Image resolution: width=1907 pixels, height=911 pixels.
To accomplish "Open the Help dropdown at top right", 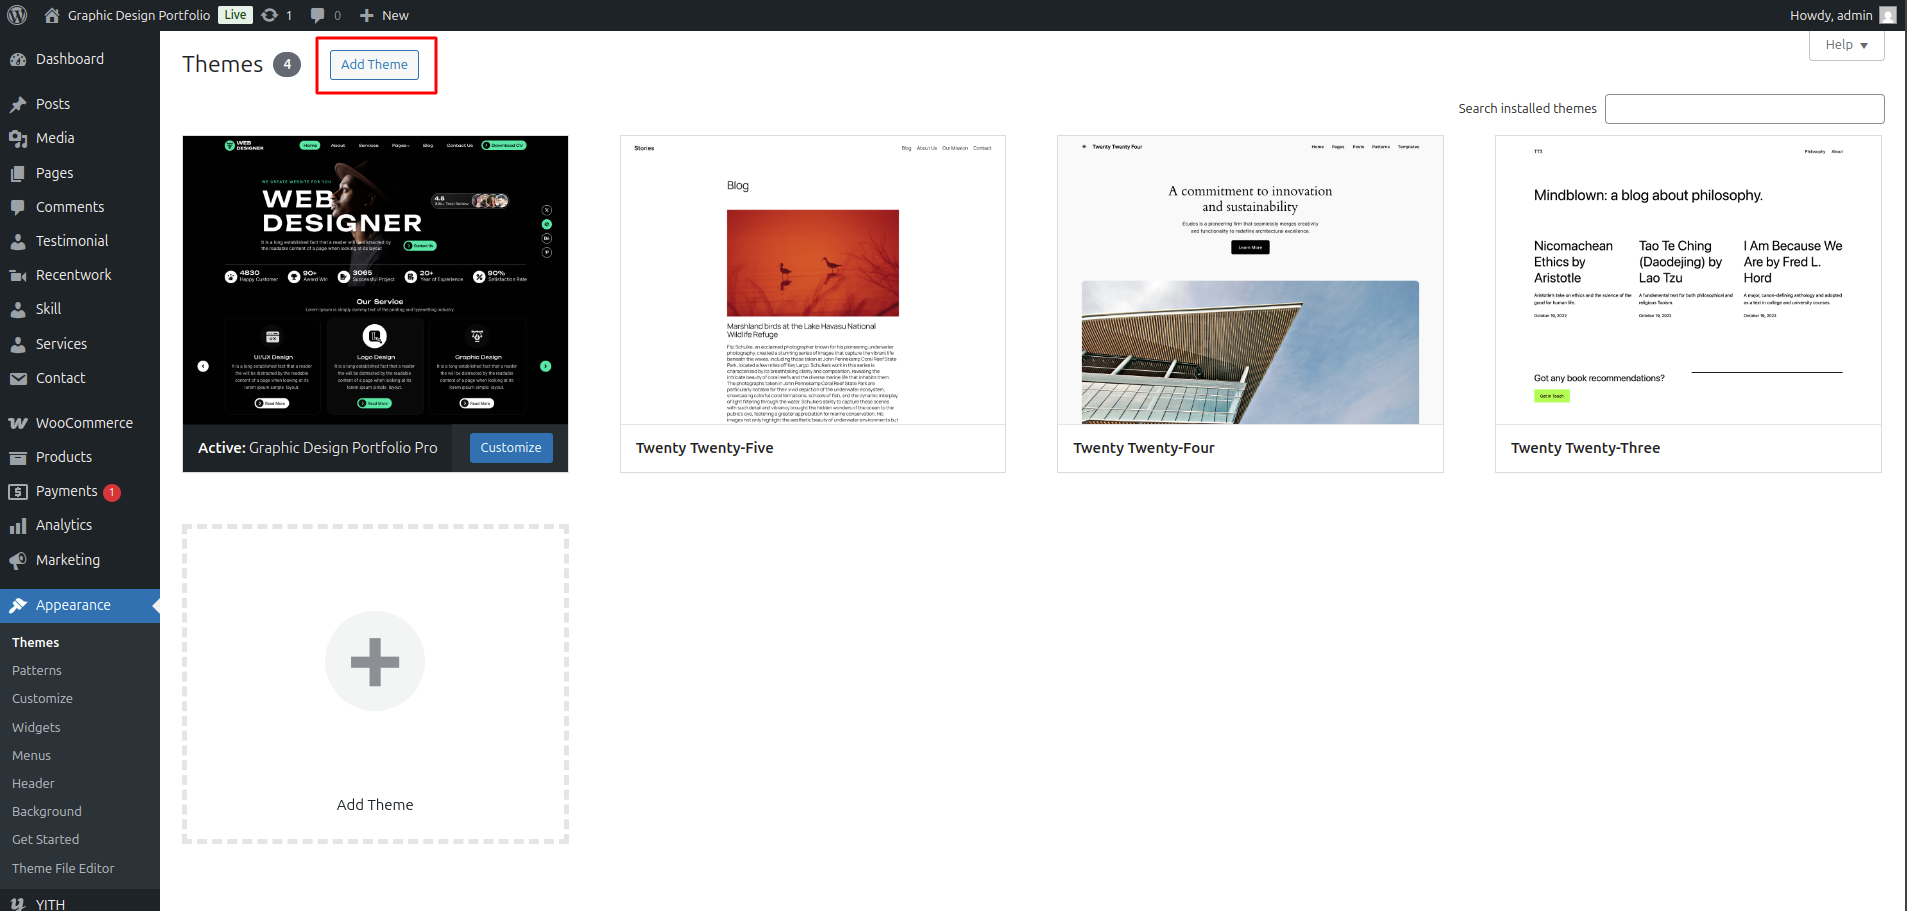I will [1845, 45].
